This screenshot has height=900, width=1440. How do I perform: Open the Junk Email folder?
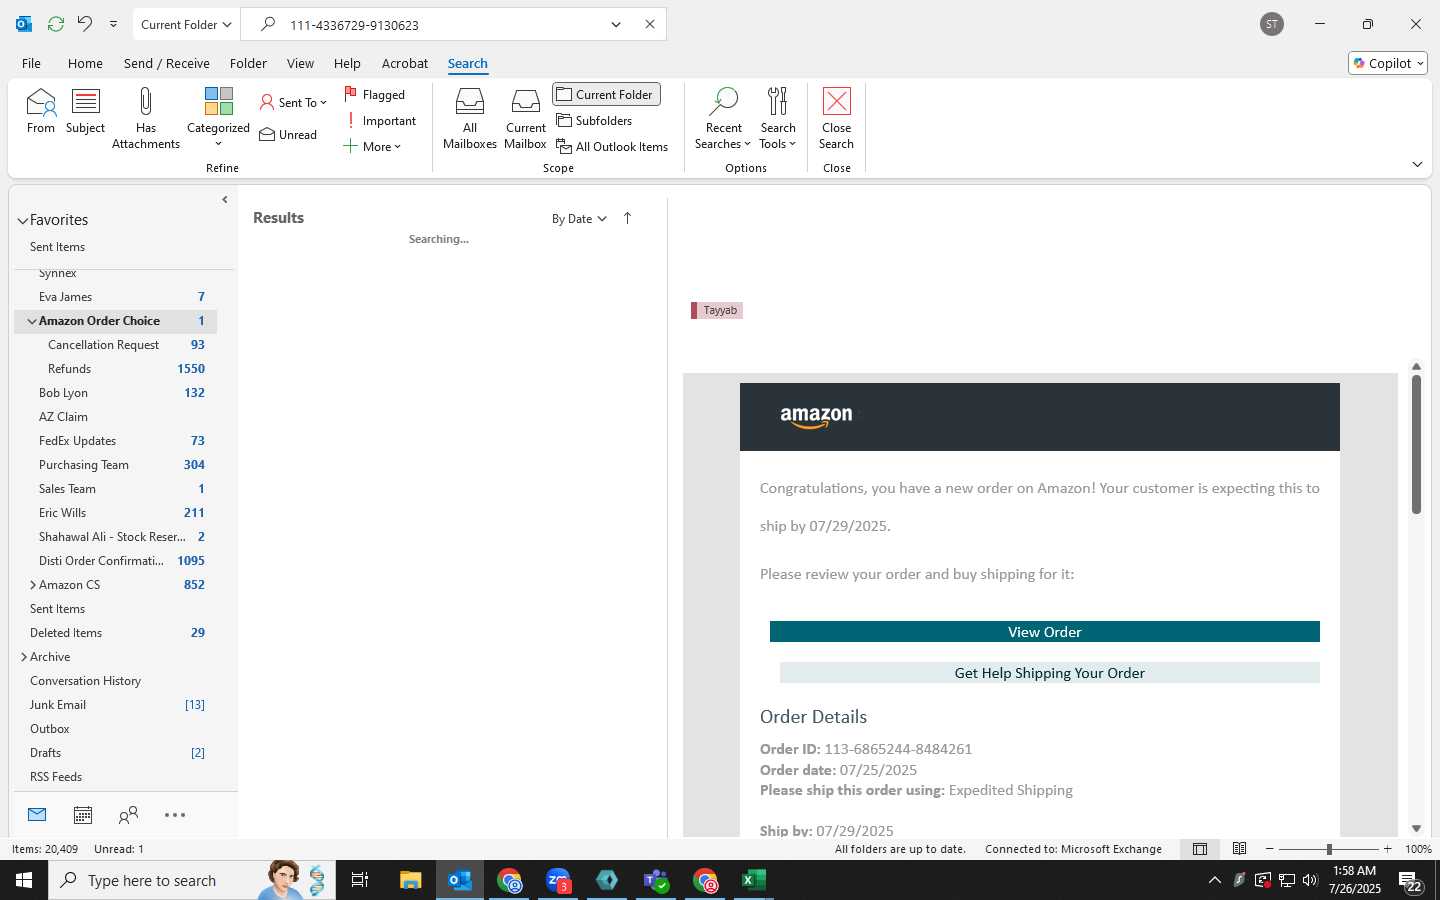tap(115, 705)
